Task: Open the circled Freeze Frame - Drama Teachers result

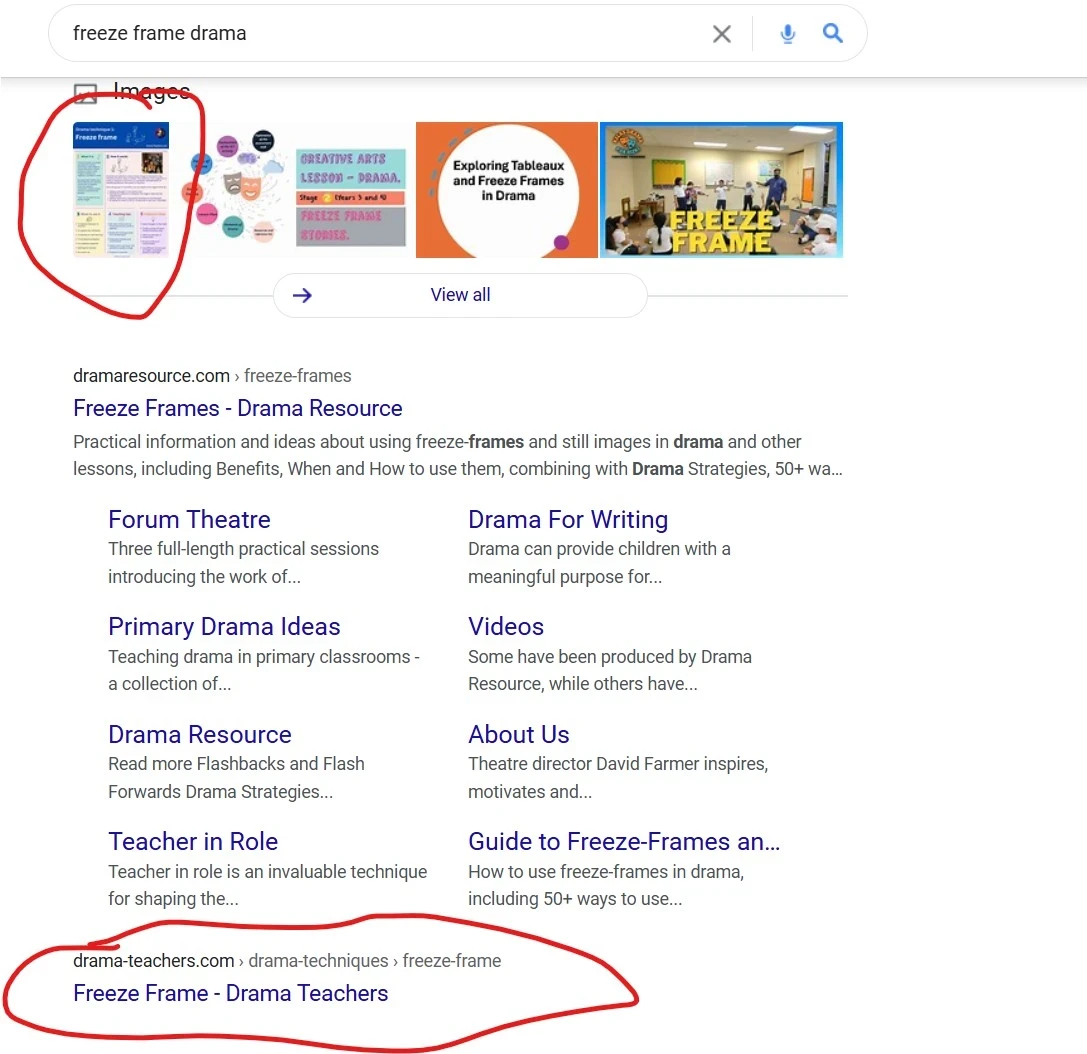Action: point(230,993)
